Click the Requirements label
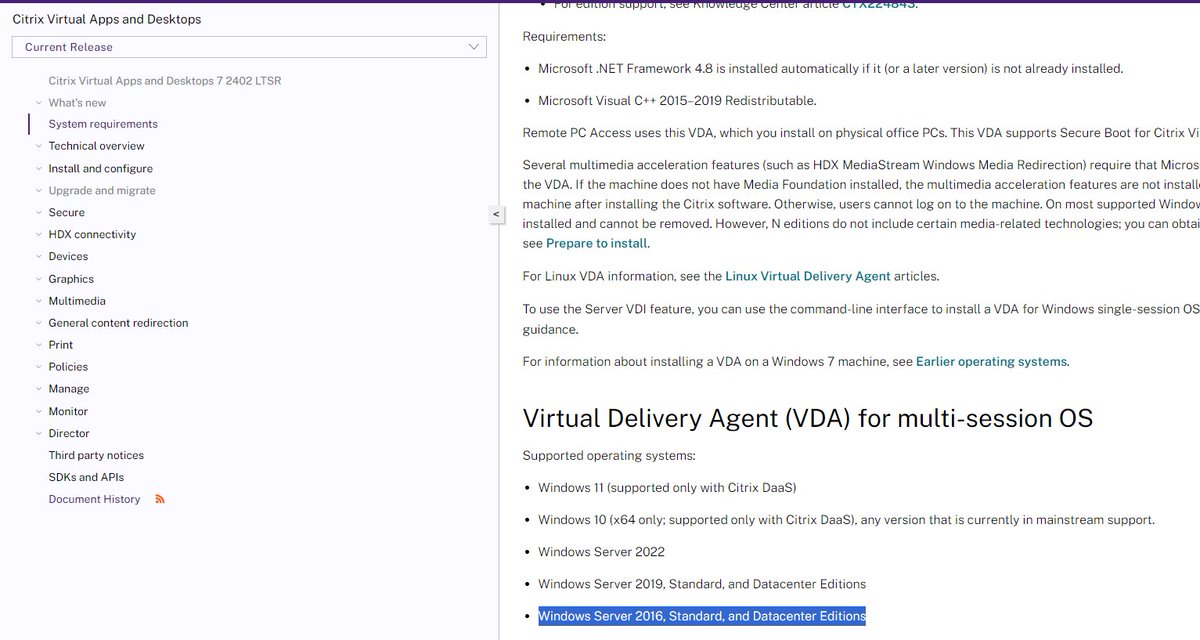Screen dimensions: 1200x640 (x=564, y=37)
